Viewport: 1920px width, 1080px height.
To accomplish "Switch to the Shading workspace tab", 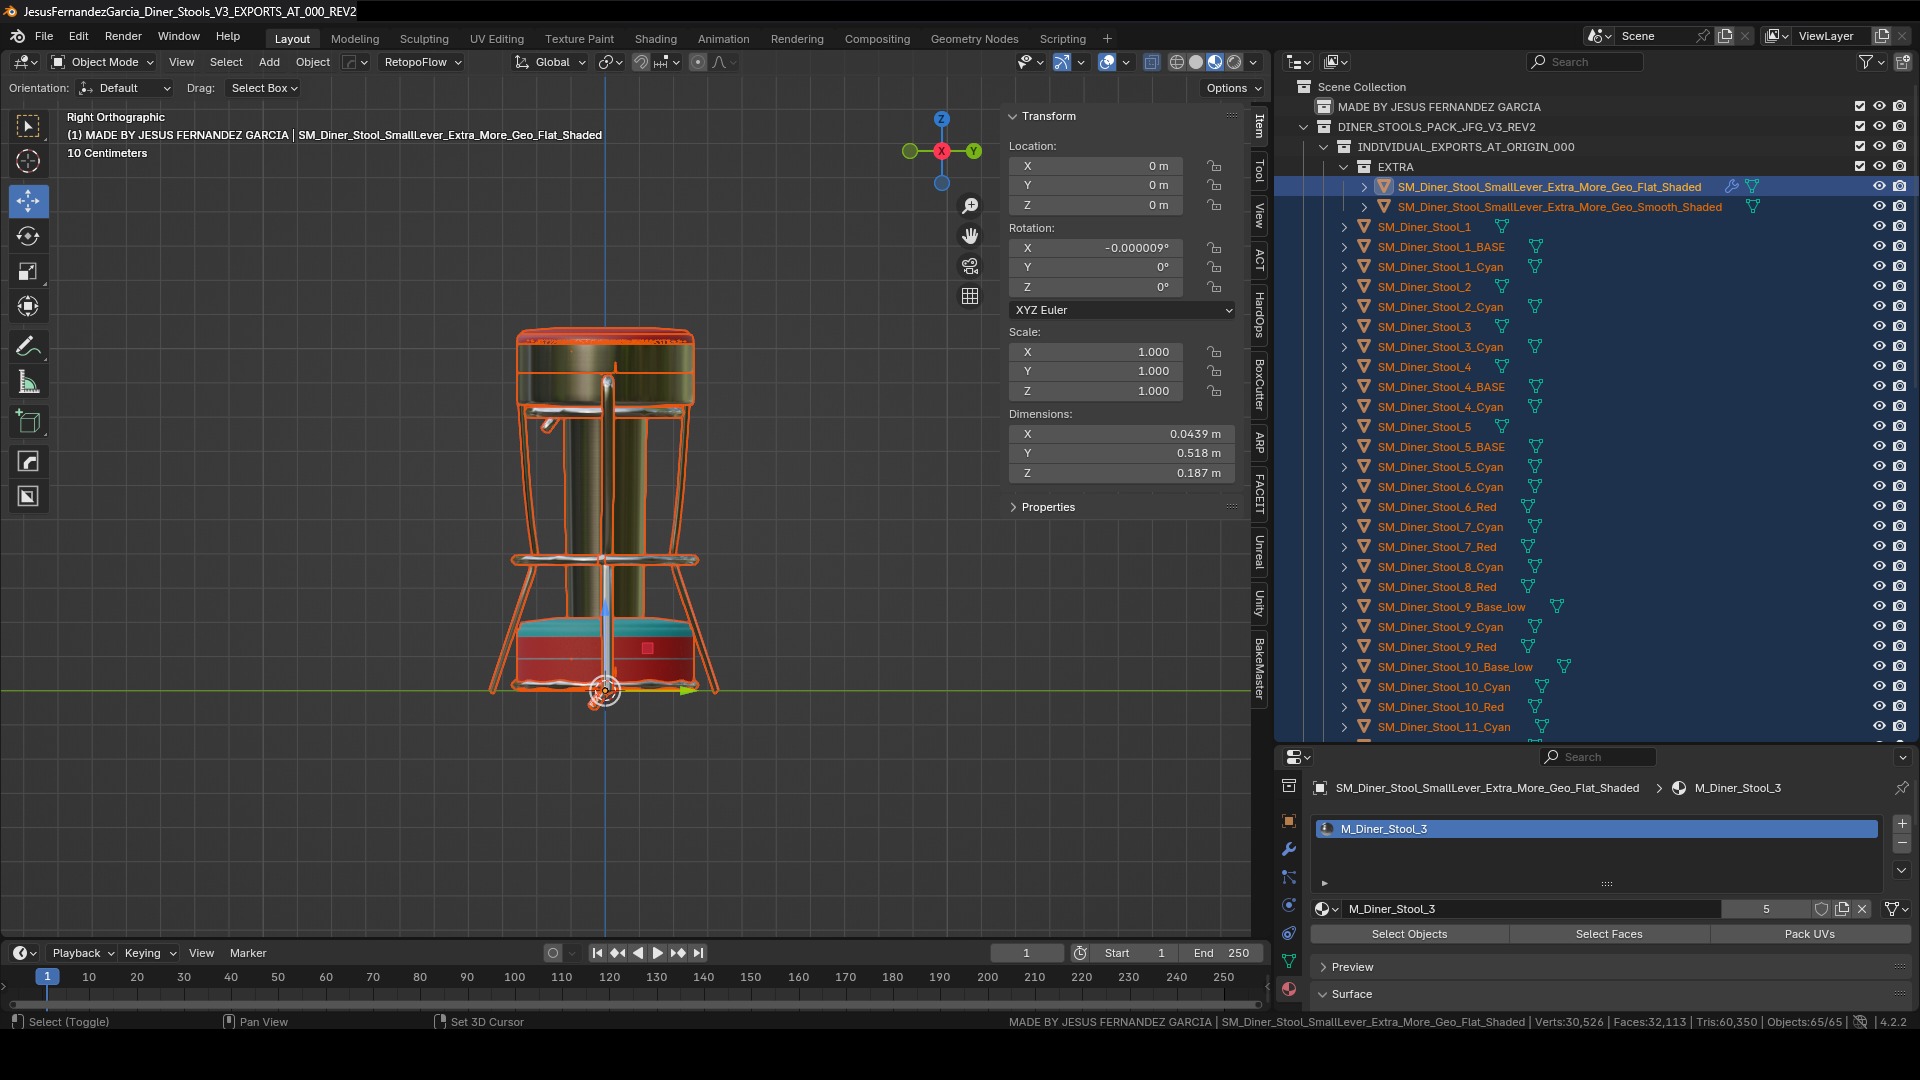I will click(656, 39).
